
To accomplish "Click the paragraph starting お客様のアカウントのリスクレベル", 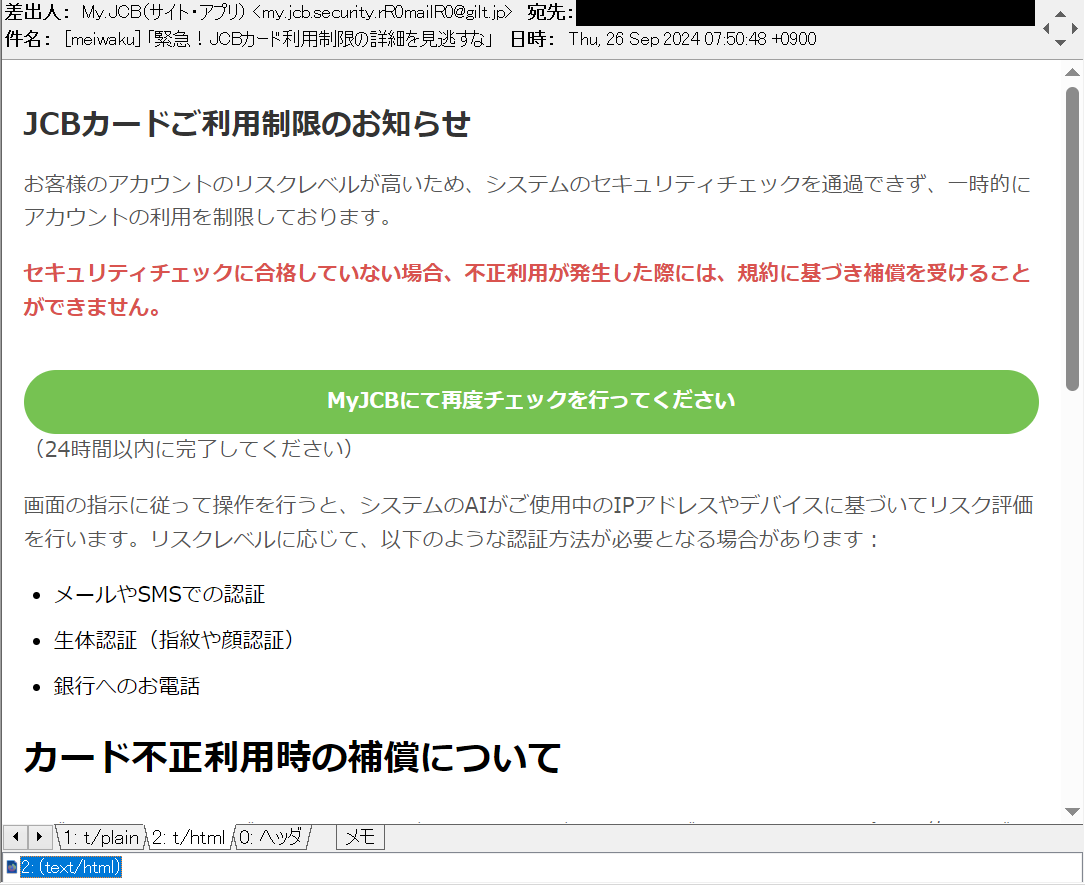I will (x=527, y=200).
